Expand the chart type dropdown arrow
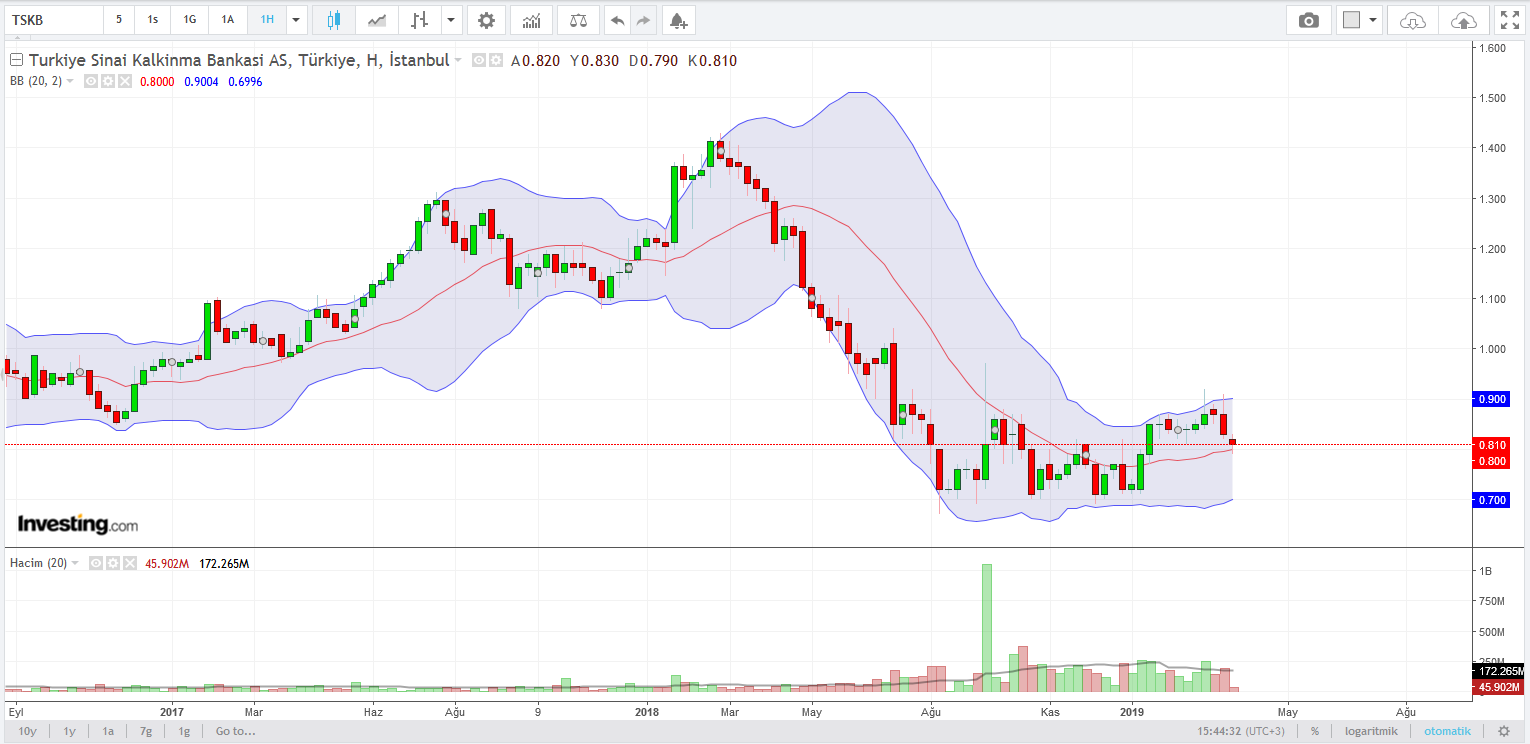The height and width of the screenshot is (744, 1530). tap(452, 19)
